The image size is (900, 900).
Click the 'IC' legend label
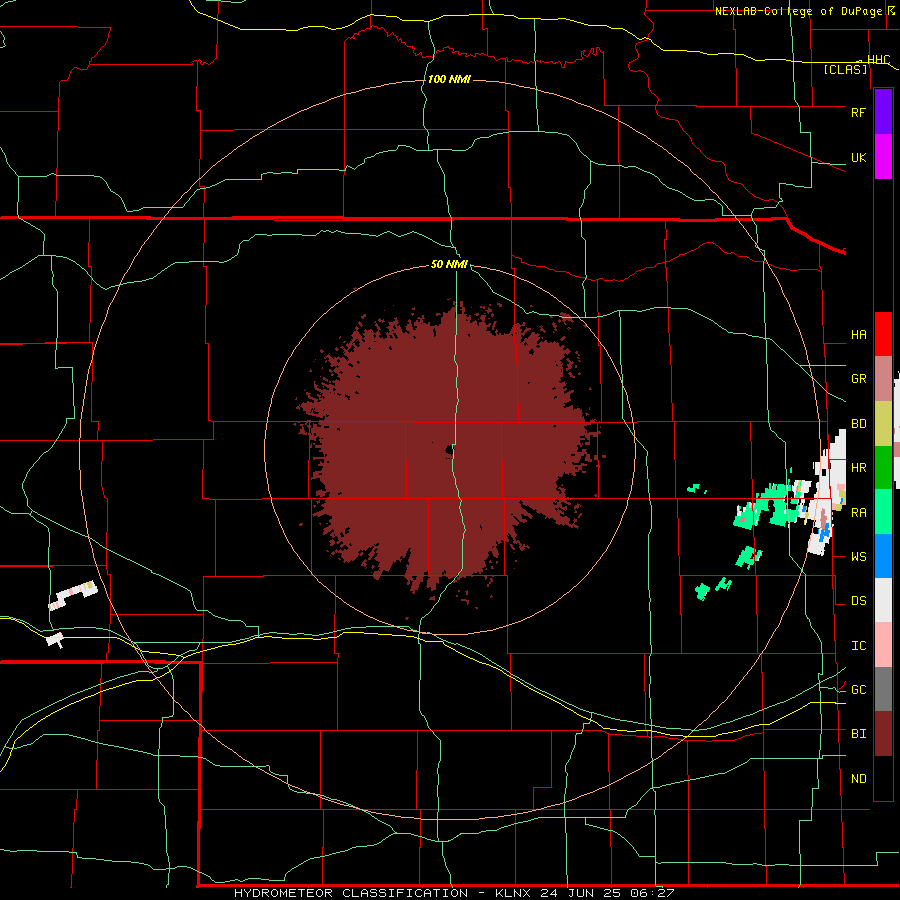coord(858,646)
